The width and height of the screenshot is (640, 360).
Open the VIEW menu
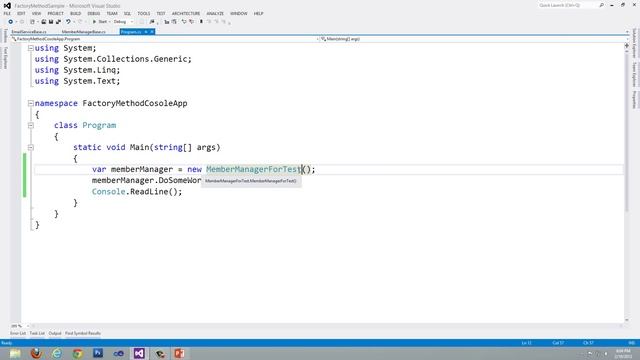tap(36, 13)
